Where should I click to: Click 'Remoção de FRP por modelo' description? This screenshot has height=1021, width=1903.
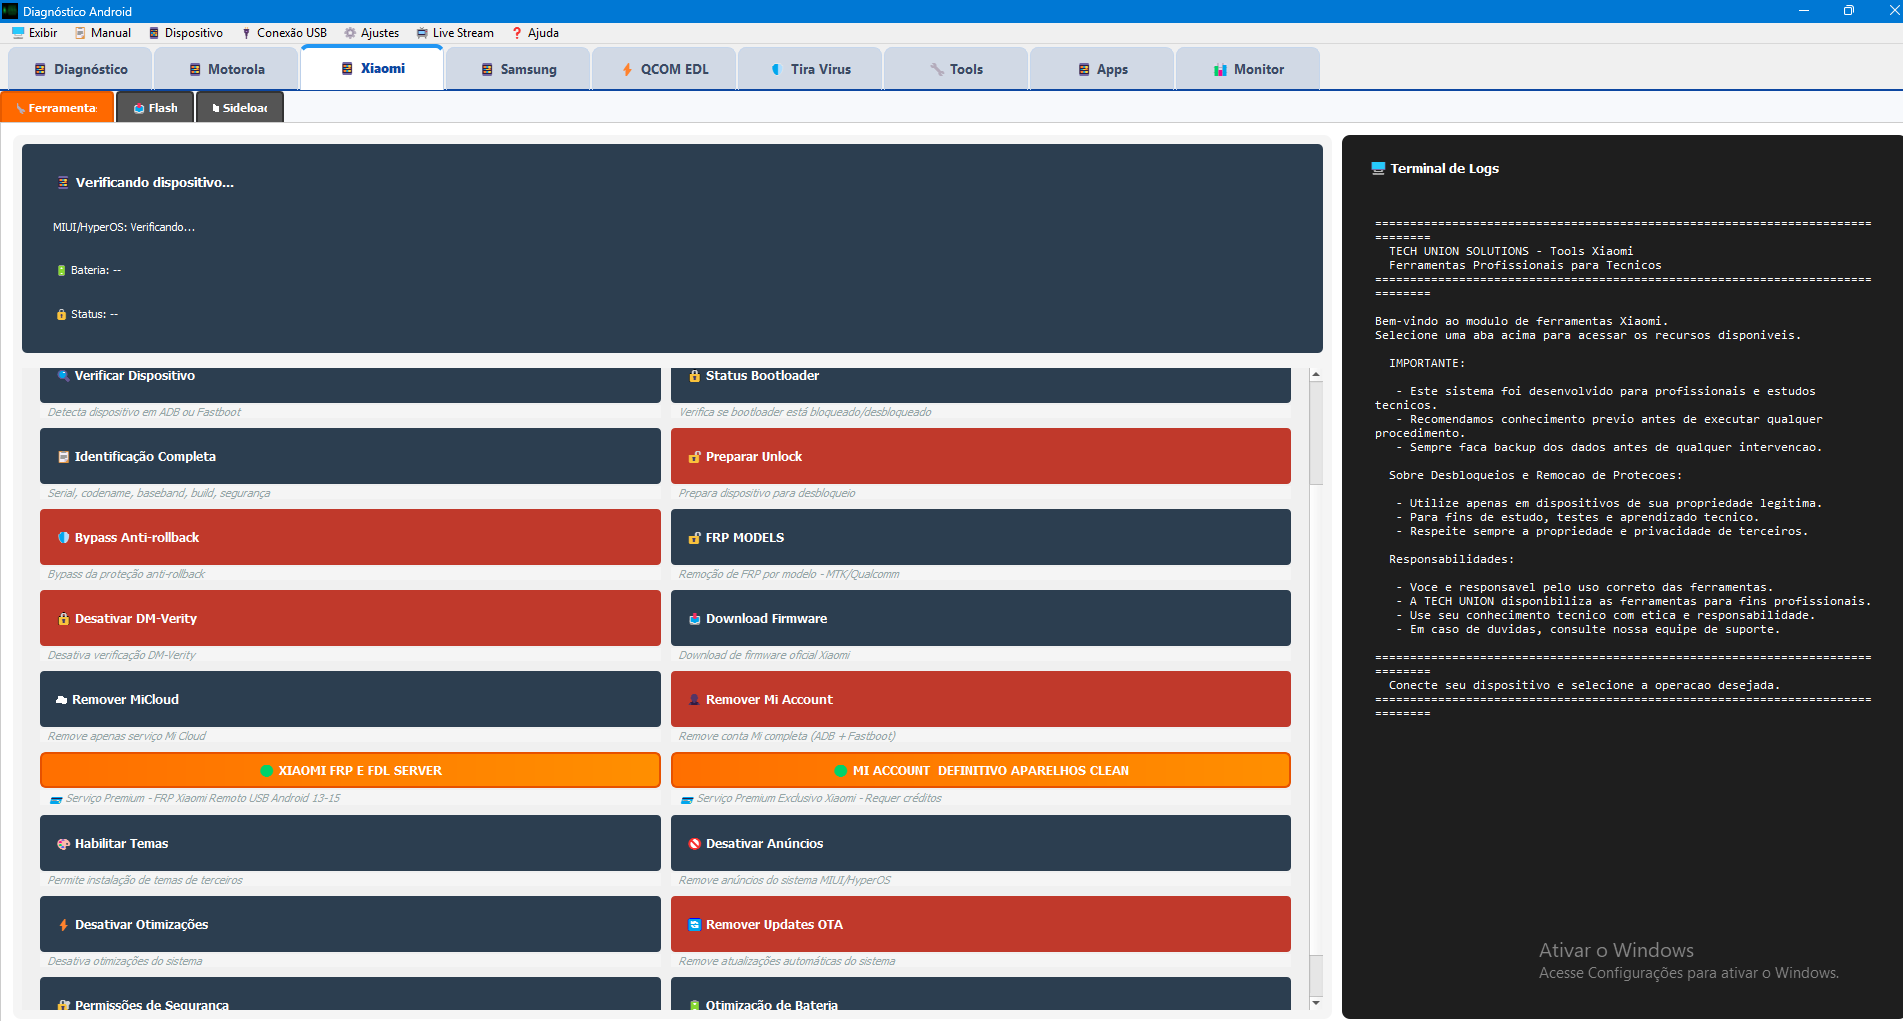tap(789, 574)
